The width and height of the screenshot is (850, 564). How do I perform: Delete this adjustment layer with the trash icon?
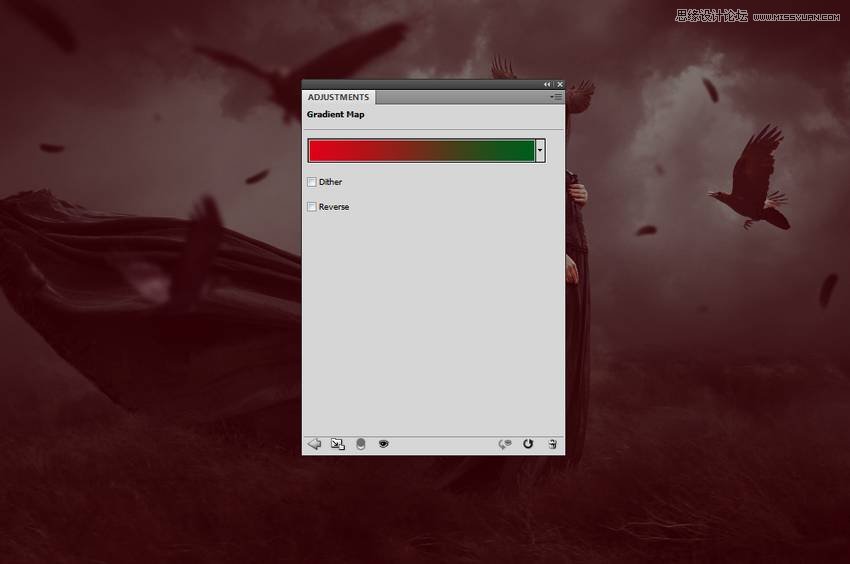pos(552,444)
